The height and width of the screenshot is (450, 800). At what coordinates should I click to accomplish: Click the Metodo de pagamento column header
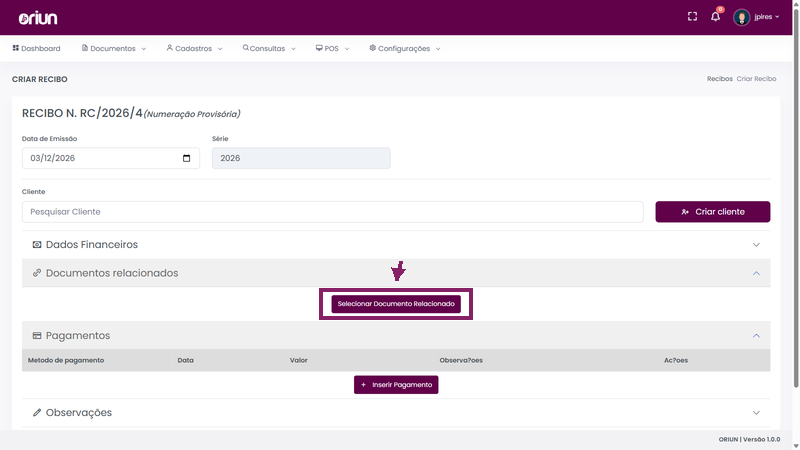66,360
